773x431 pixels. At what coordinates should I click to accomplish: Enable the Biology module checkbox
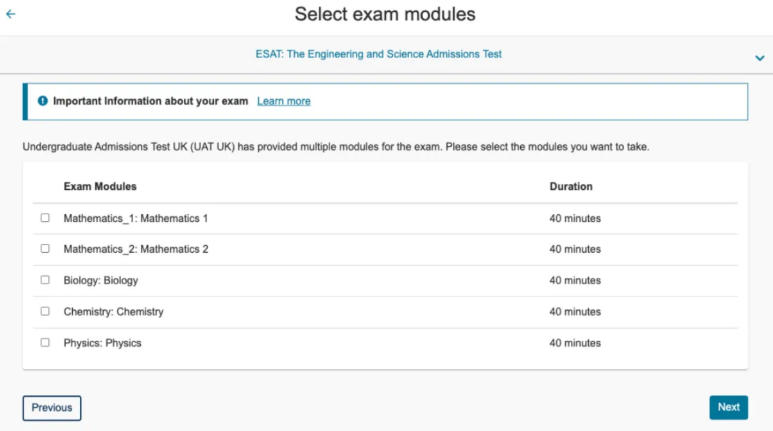[x=45, y=280]
